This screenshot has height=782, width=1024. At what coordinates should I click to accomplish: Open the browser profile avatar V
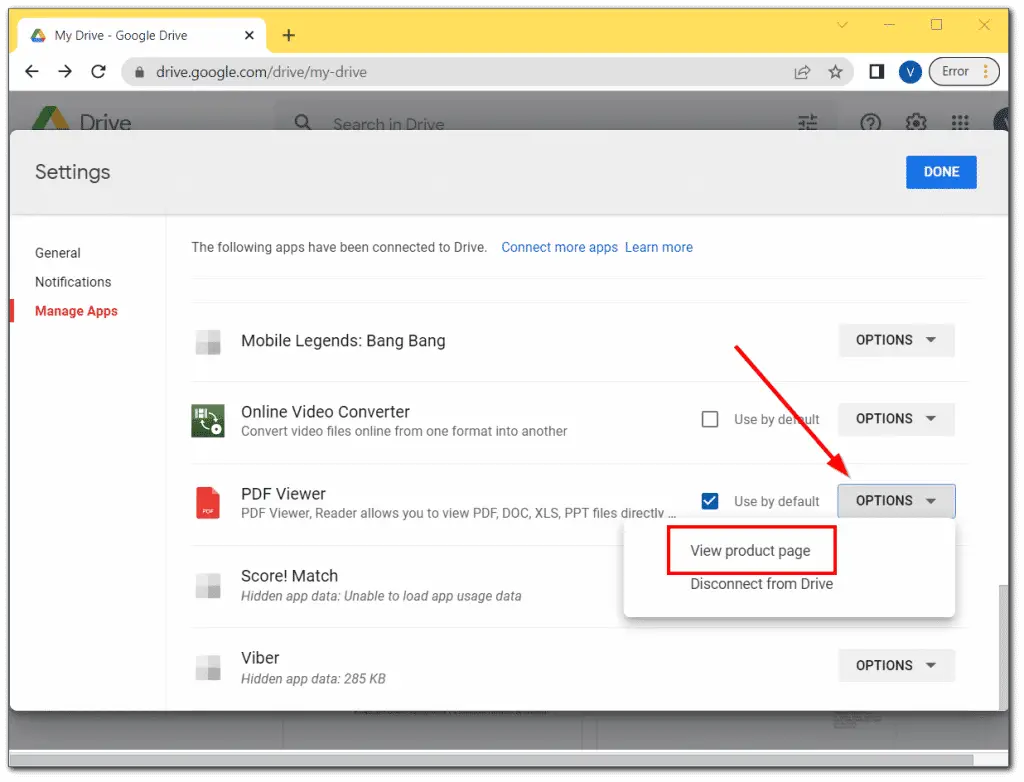click(909, 71)
